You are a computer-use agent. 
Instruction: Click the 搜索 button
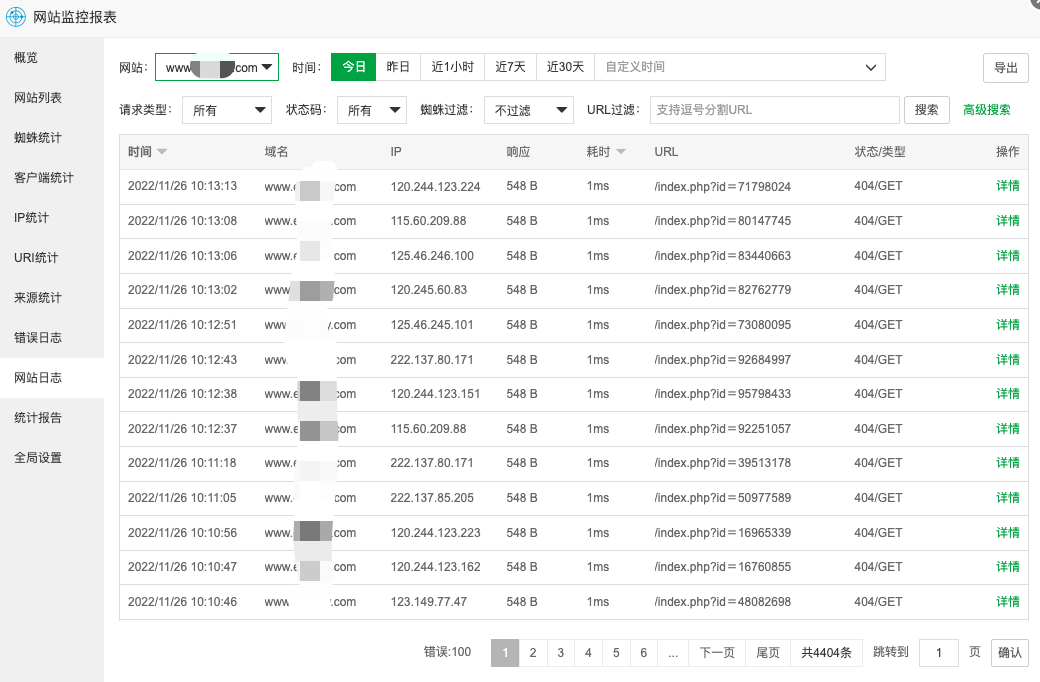click(x=927, y=110)
